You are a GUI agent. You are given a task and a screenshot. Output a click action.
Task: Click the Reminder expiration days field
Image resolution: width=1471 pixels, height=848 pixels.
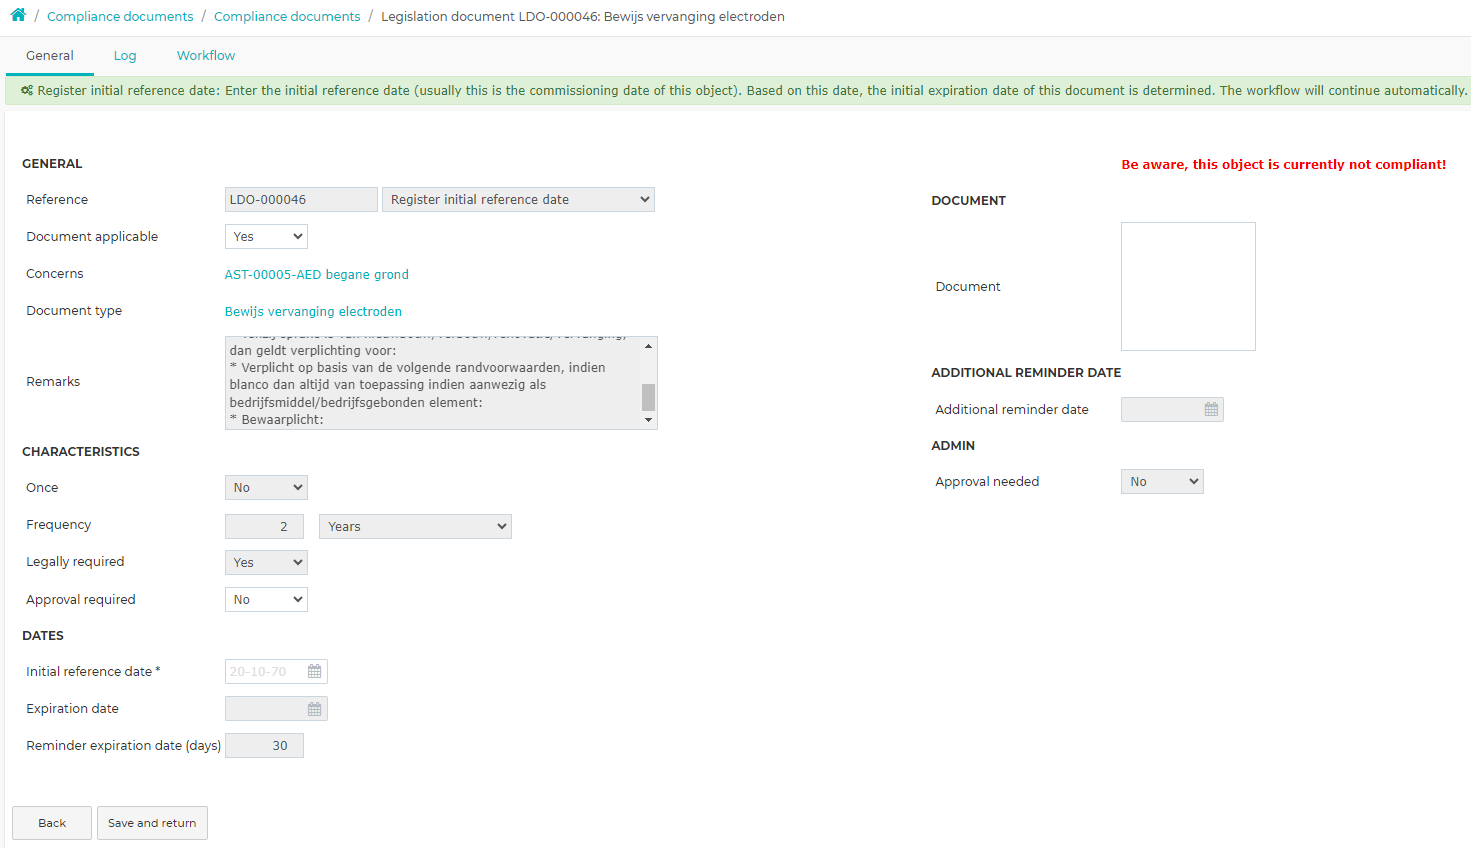click(264, 746)
